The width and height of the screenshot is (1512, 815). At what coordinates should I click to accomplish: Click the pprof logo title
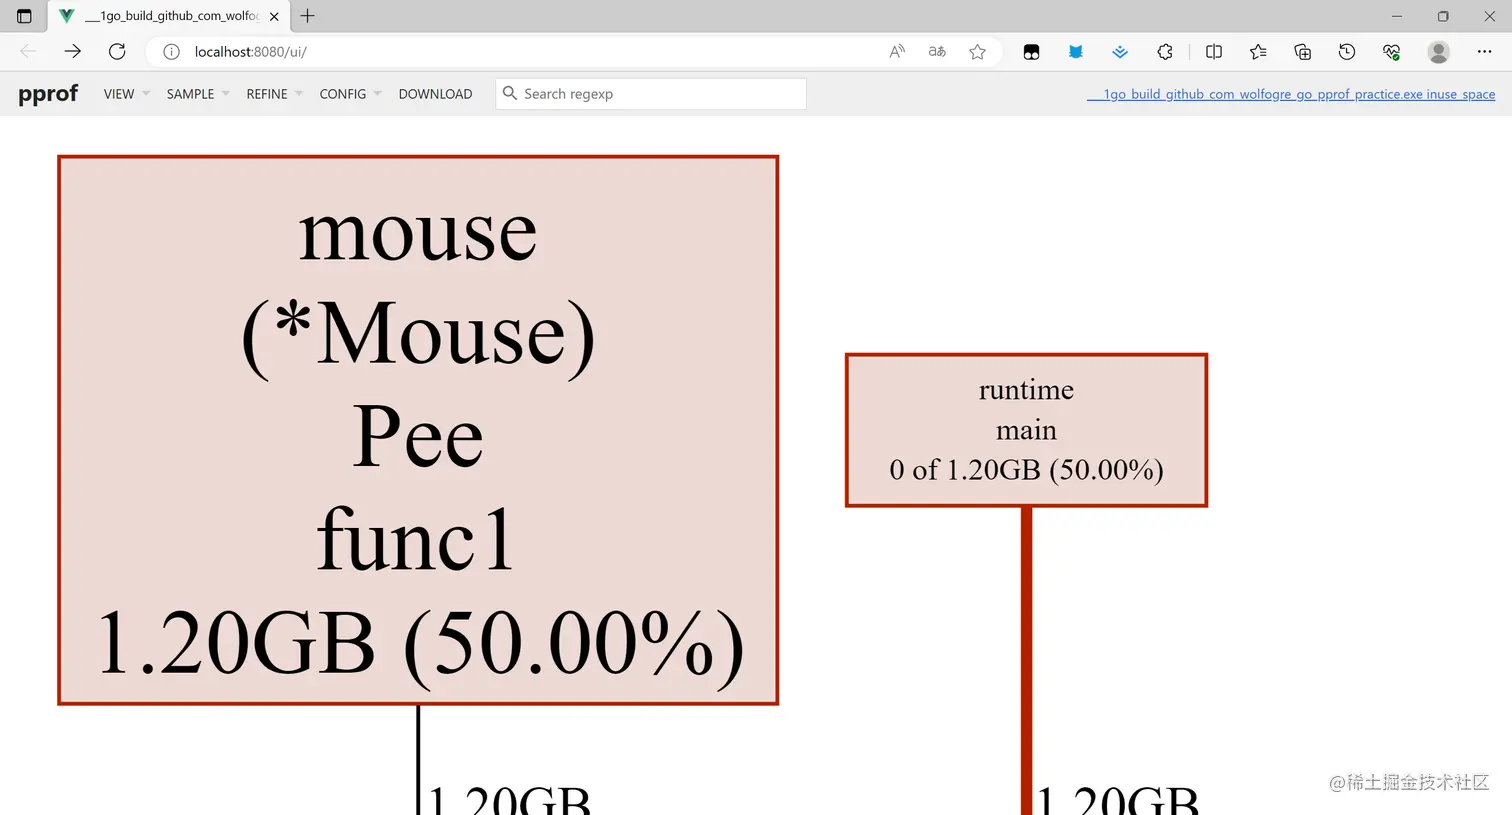[48, 94]
